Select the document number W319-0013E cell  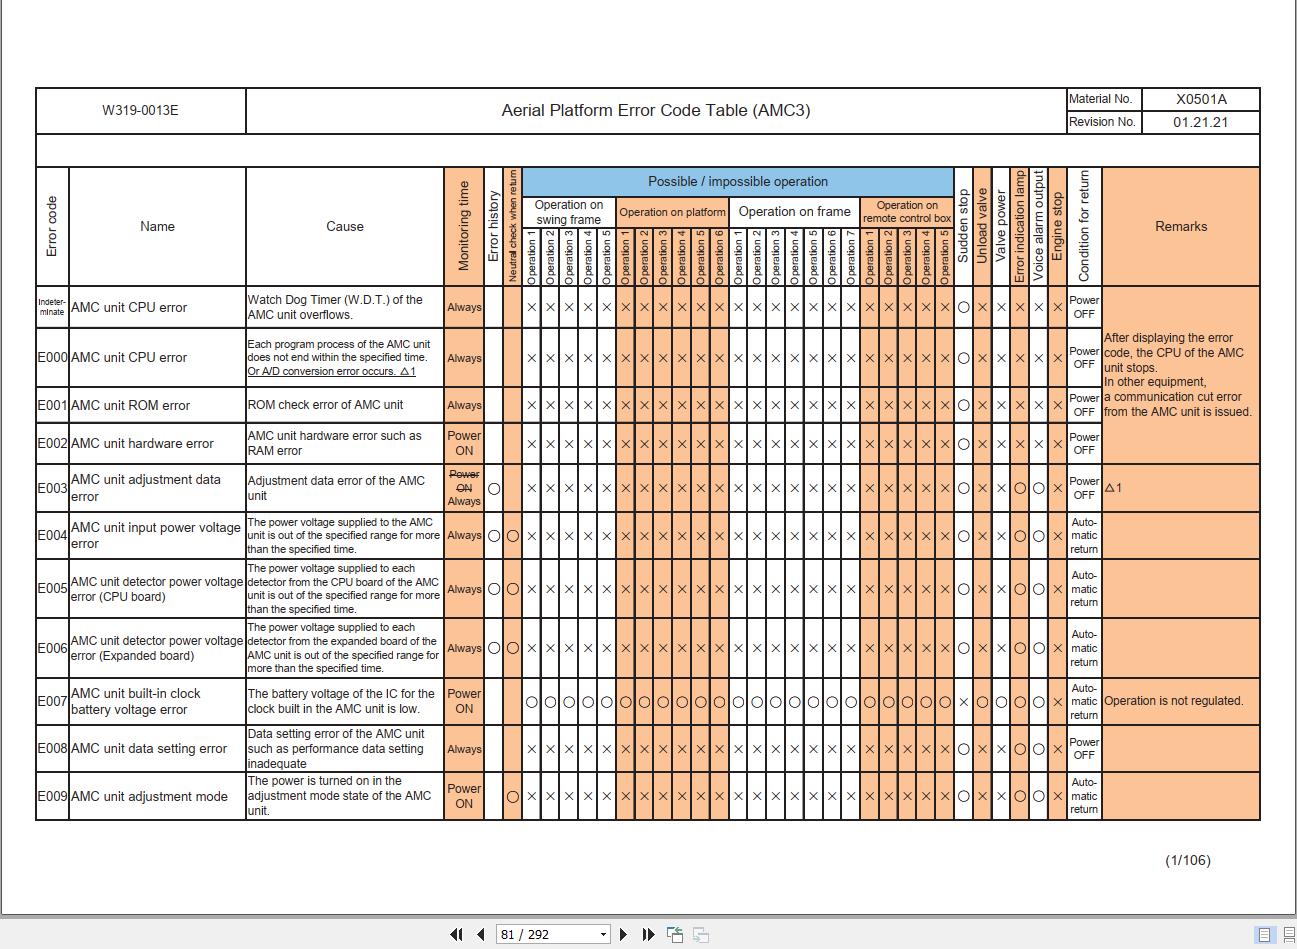pyautogui.click(x=140, y=110)
